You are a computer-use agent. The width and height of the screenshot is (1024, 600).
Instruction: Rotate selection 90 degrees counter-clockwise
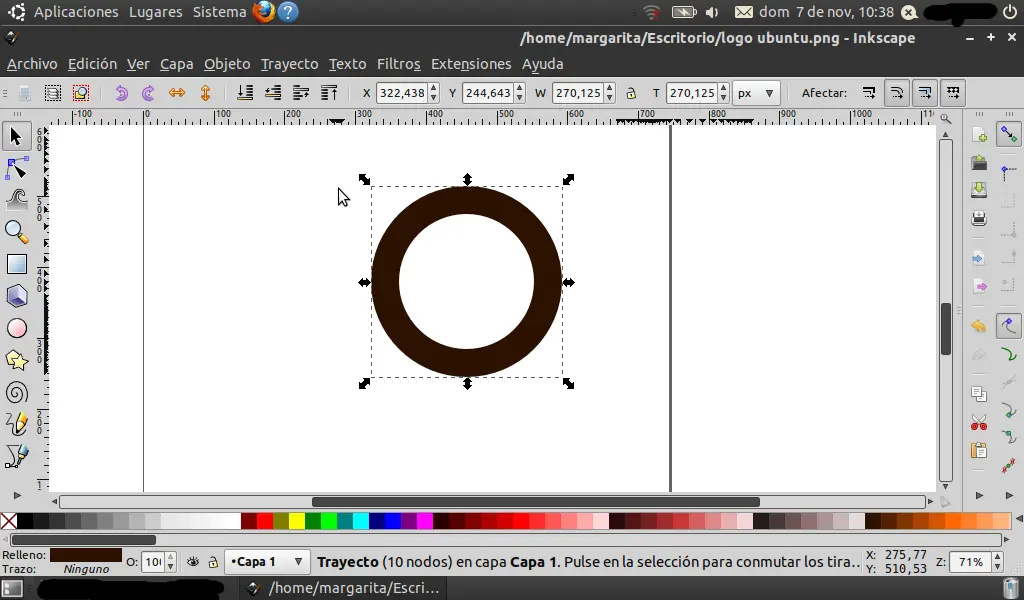(121, 93)
